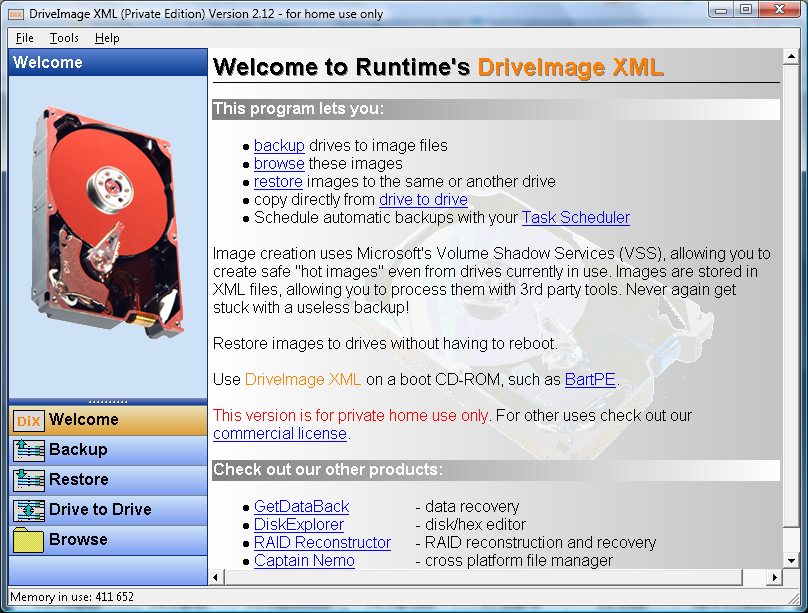The height and width of the screenshot is (613, 808).
Task: Click the Backup icon in sidebar
Action: click(28, 450)
